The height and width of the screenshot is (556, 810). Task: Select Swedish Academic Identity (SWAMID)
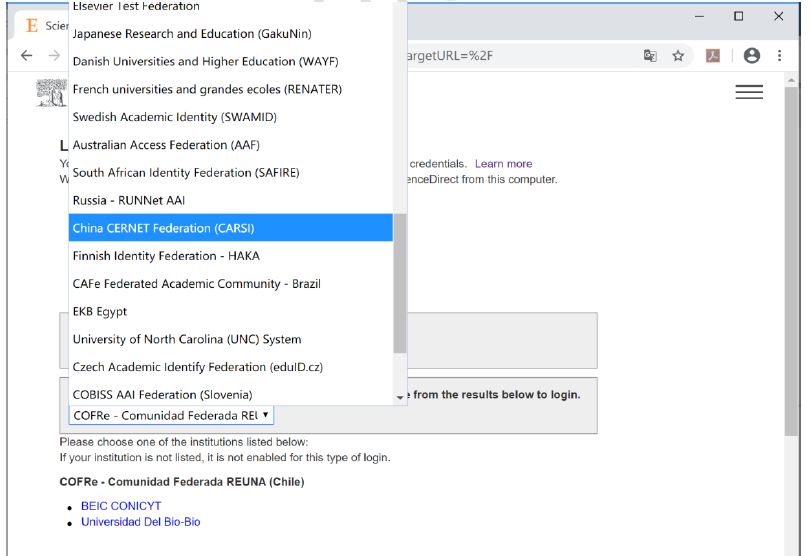(230, 117)
